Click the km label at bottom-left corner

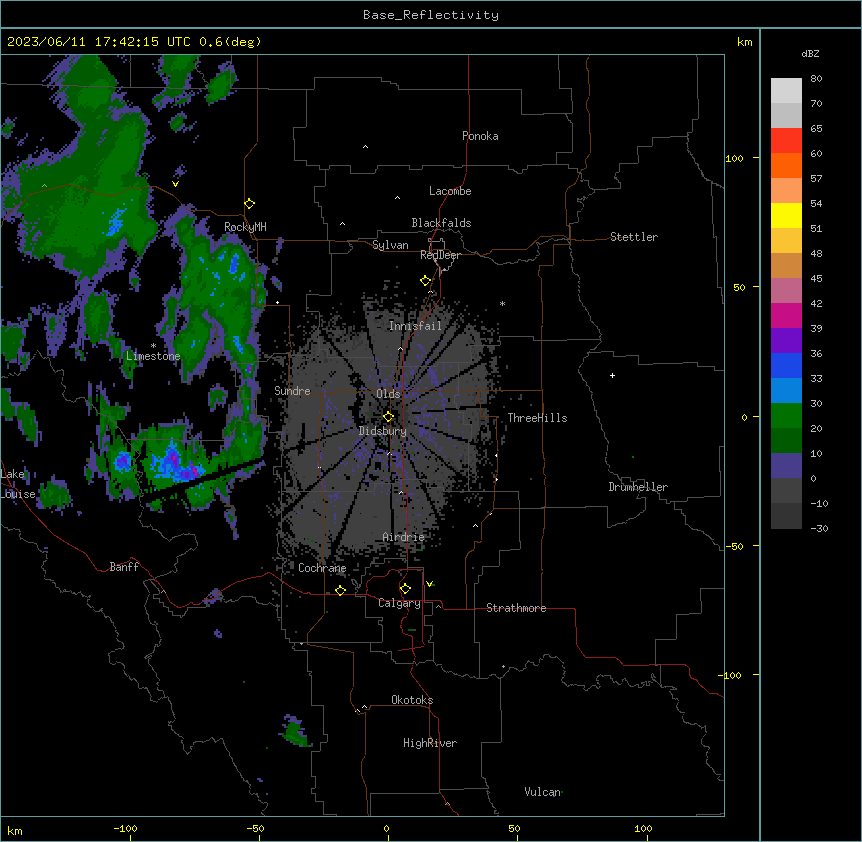coord(15,830)
